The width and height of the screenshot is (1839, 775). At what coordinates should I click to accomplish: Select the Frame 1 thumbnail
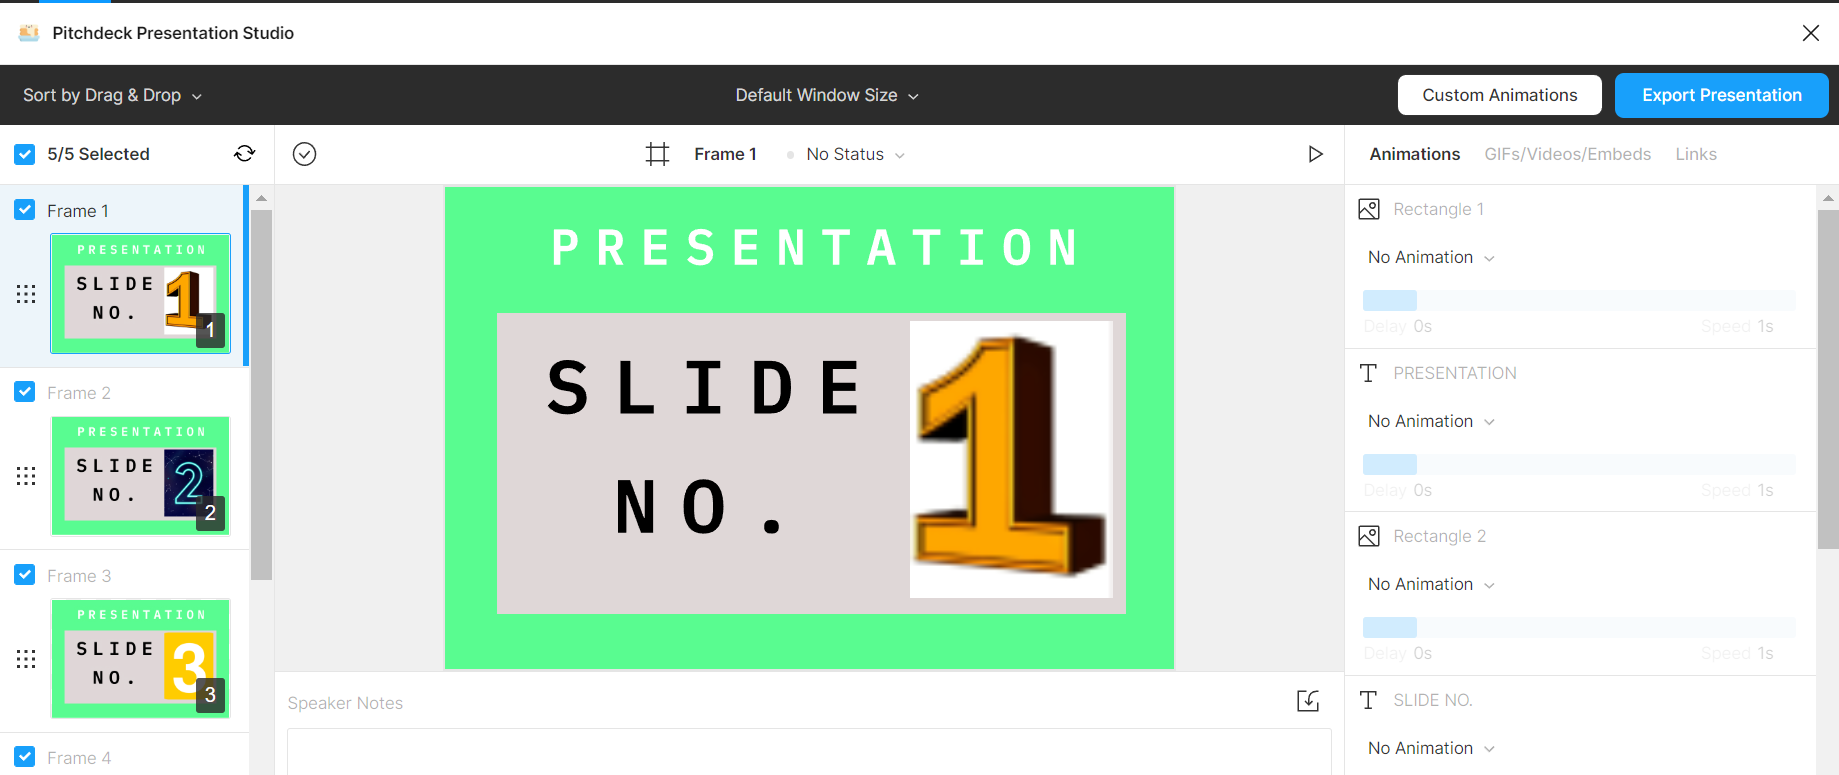pos(140,293)
